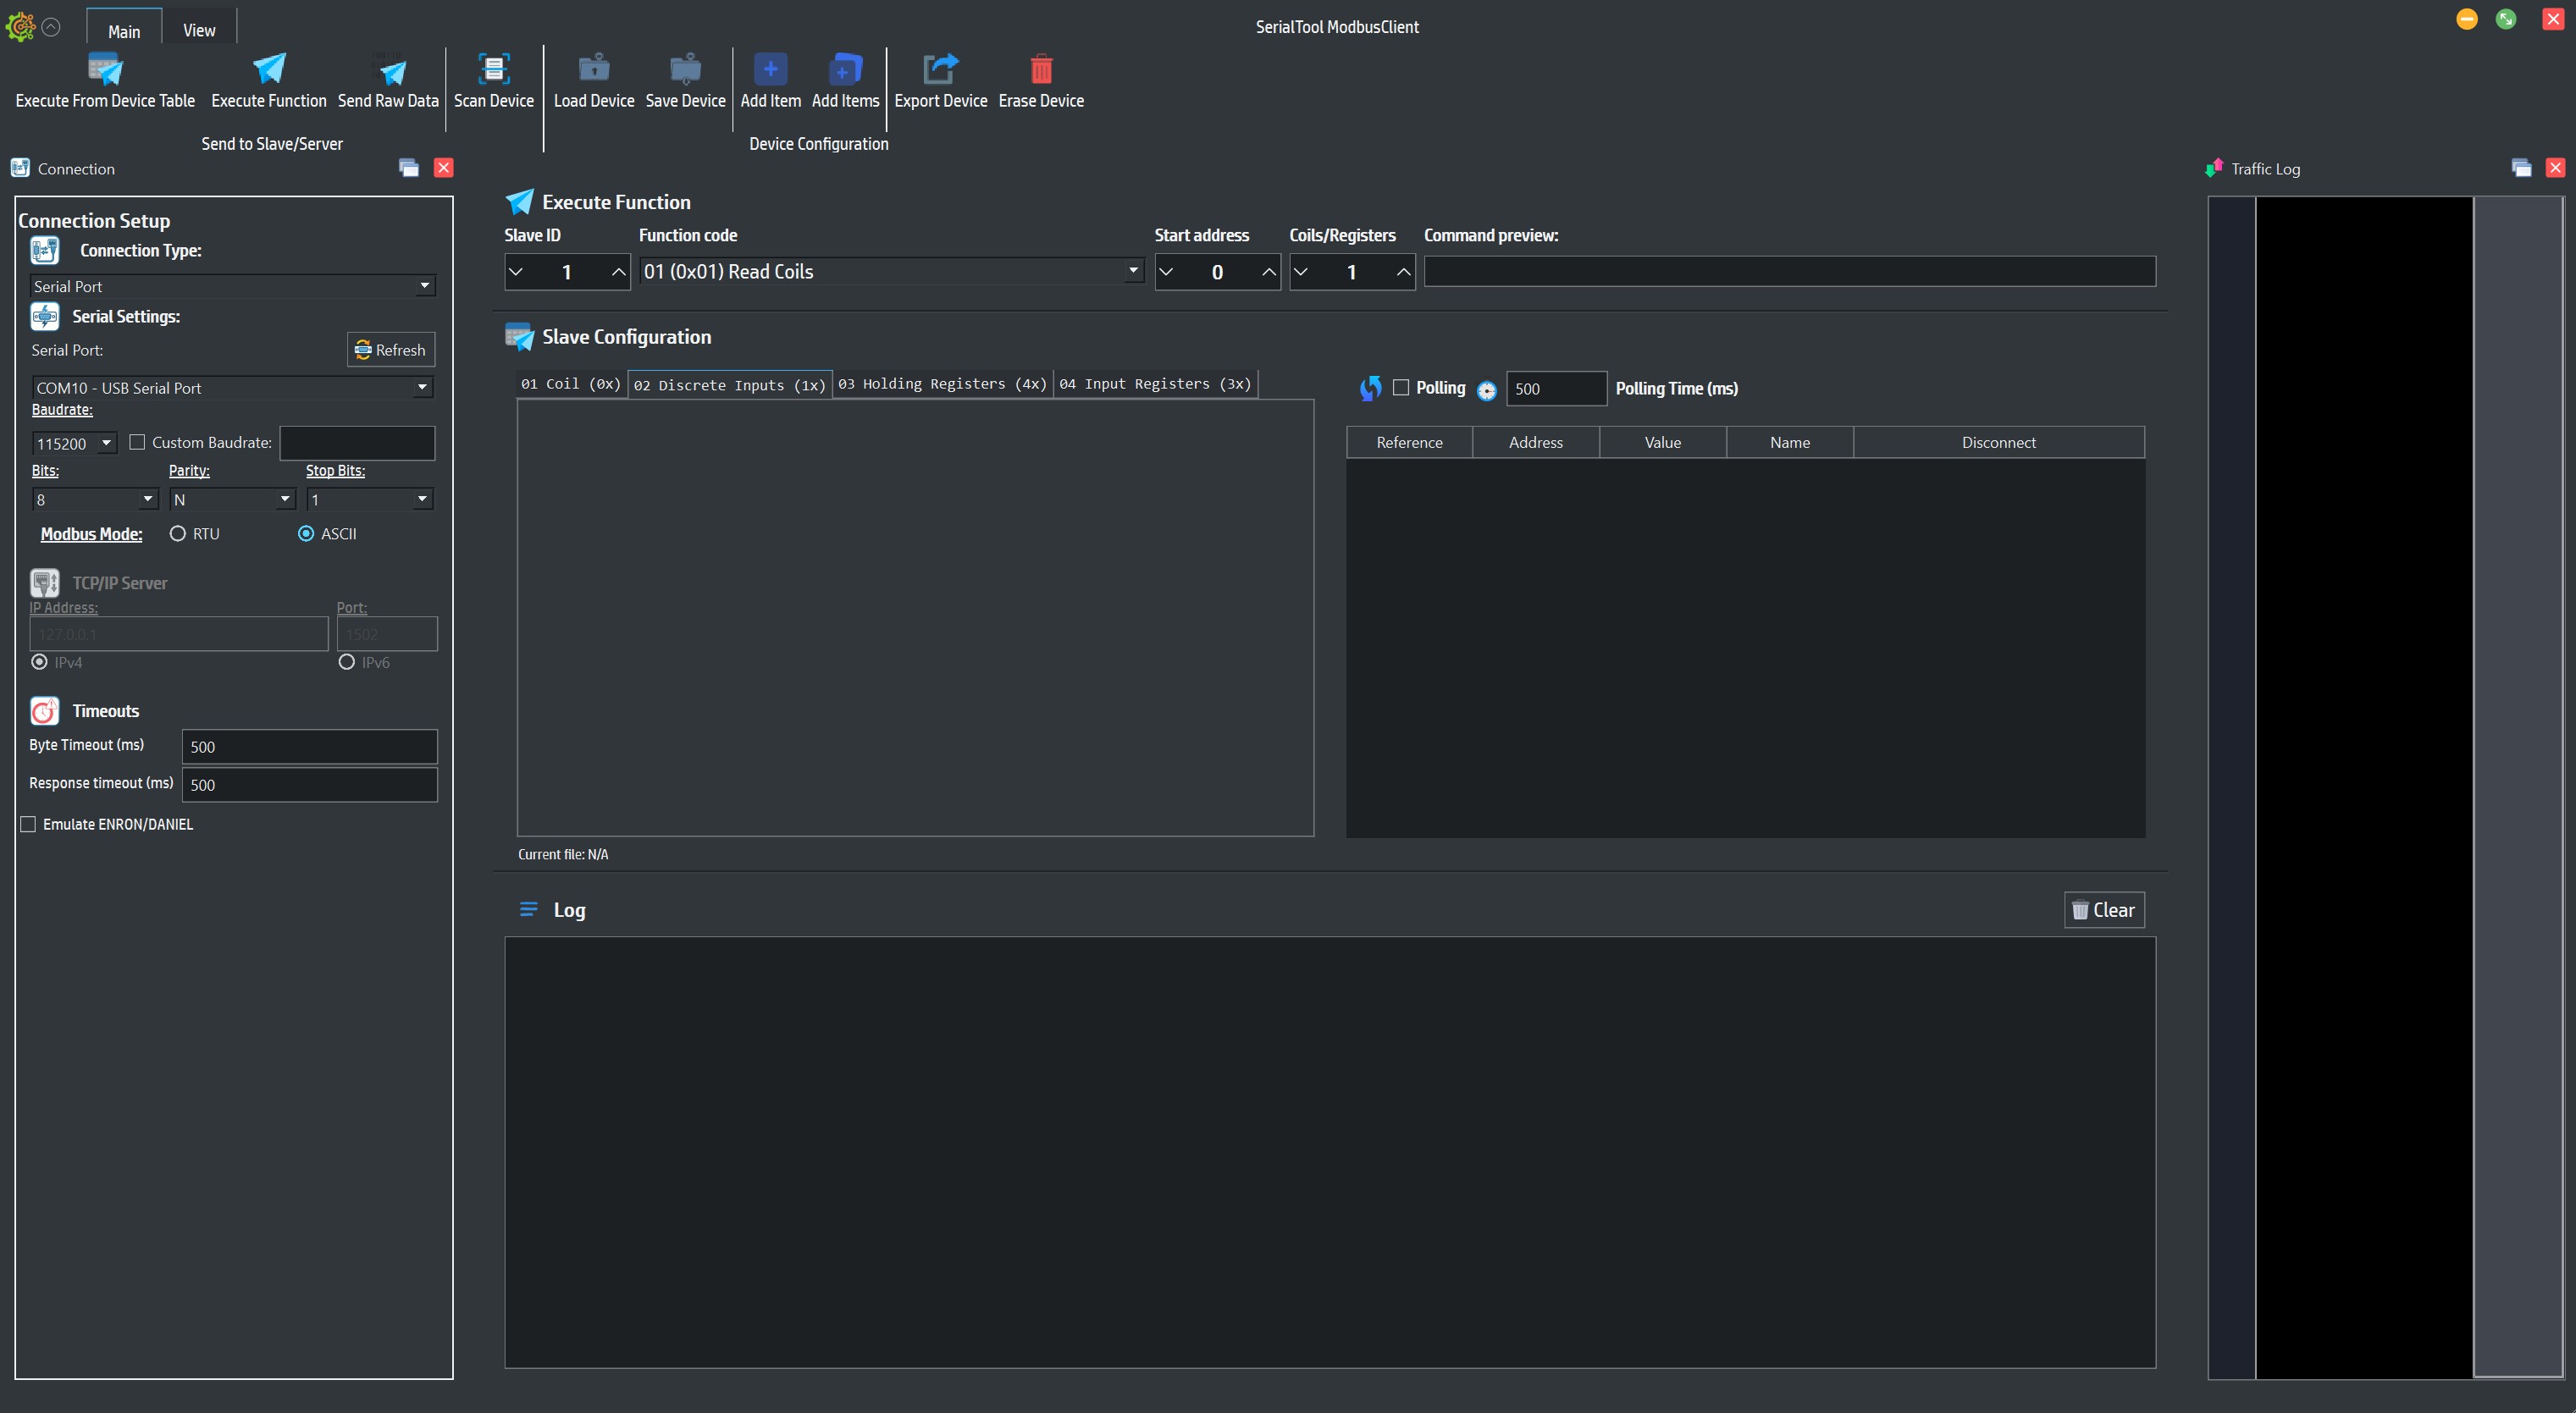Switch to the View tab
Screen dimensions: 2576x1413
(198, 30)
